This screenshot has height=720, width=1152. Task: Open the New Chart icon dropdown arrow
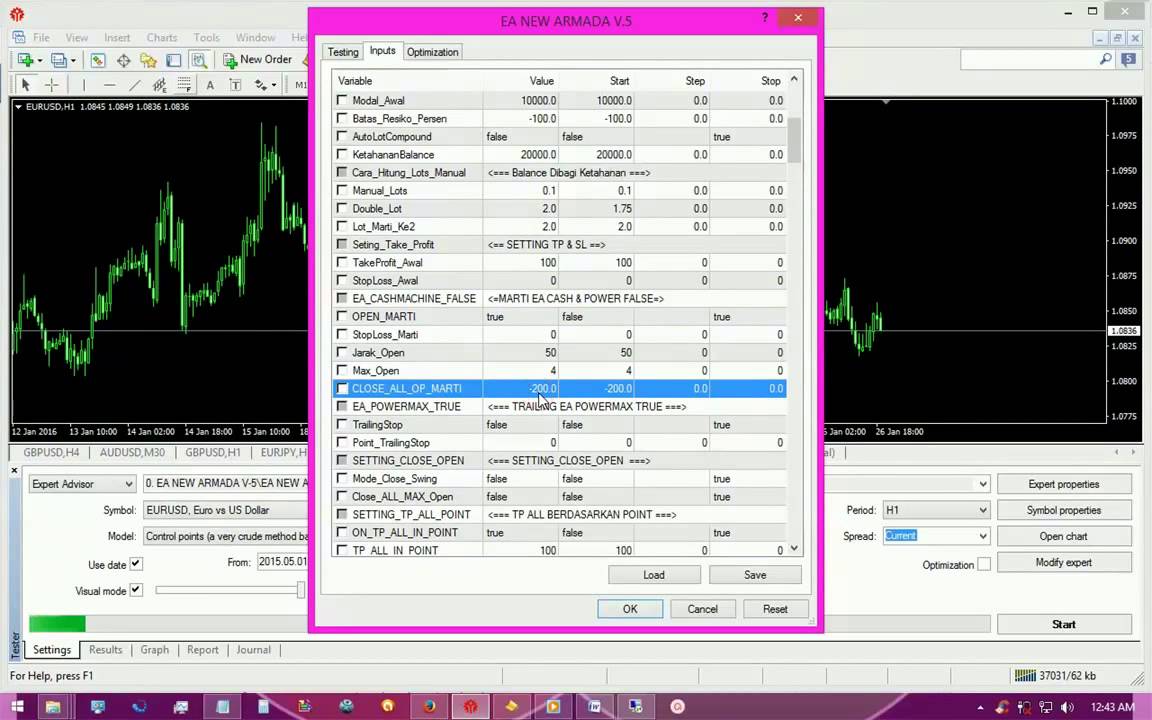[x=40, y=60]
